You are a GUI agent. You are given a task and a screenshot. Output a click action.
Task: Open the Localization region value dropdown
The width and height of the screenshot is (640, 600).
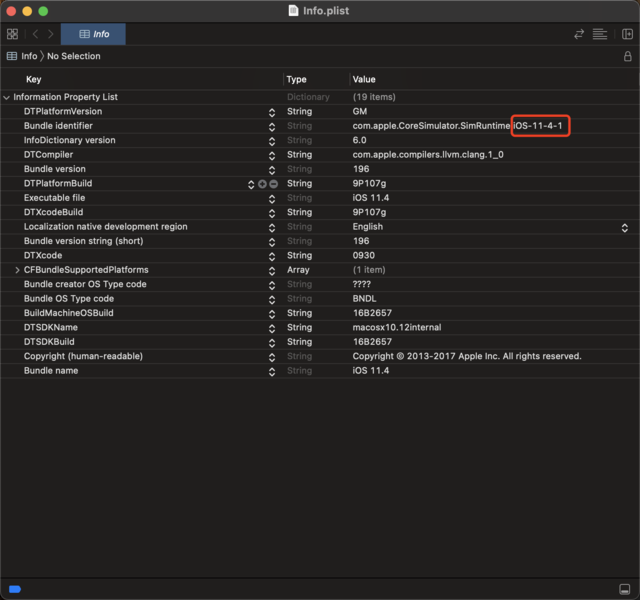coord(625,227)
